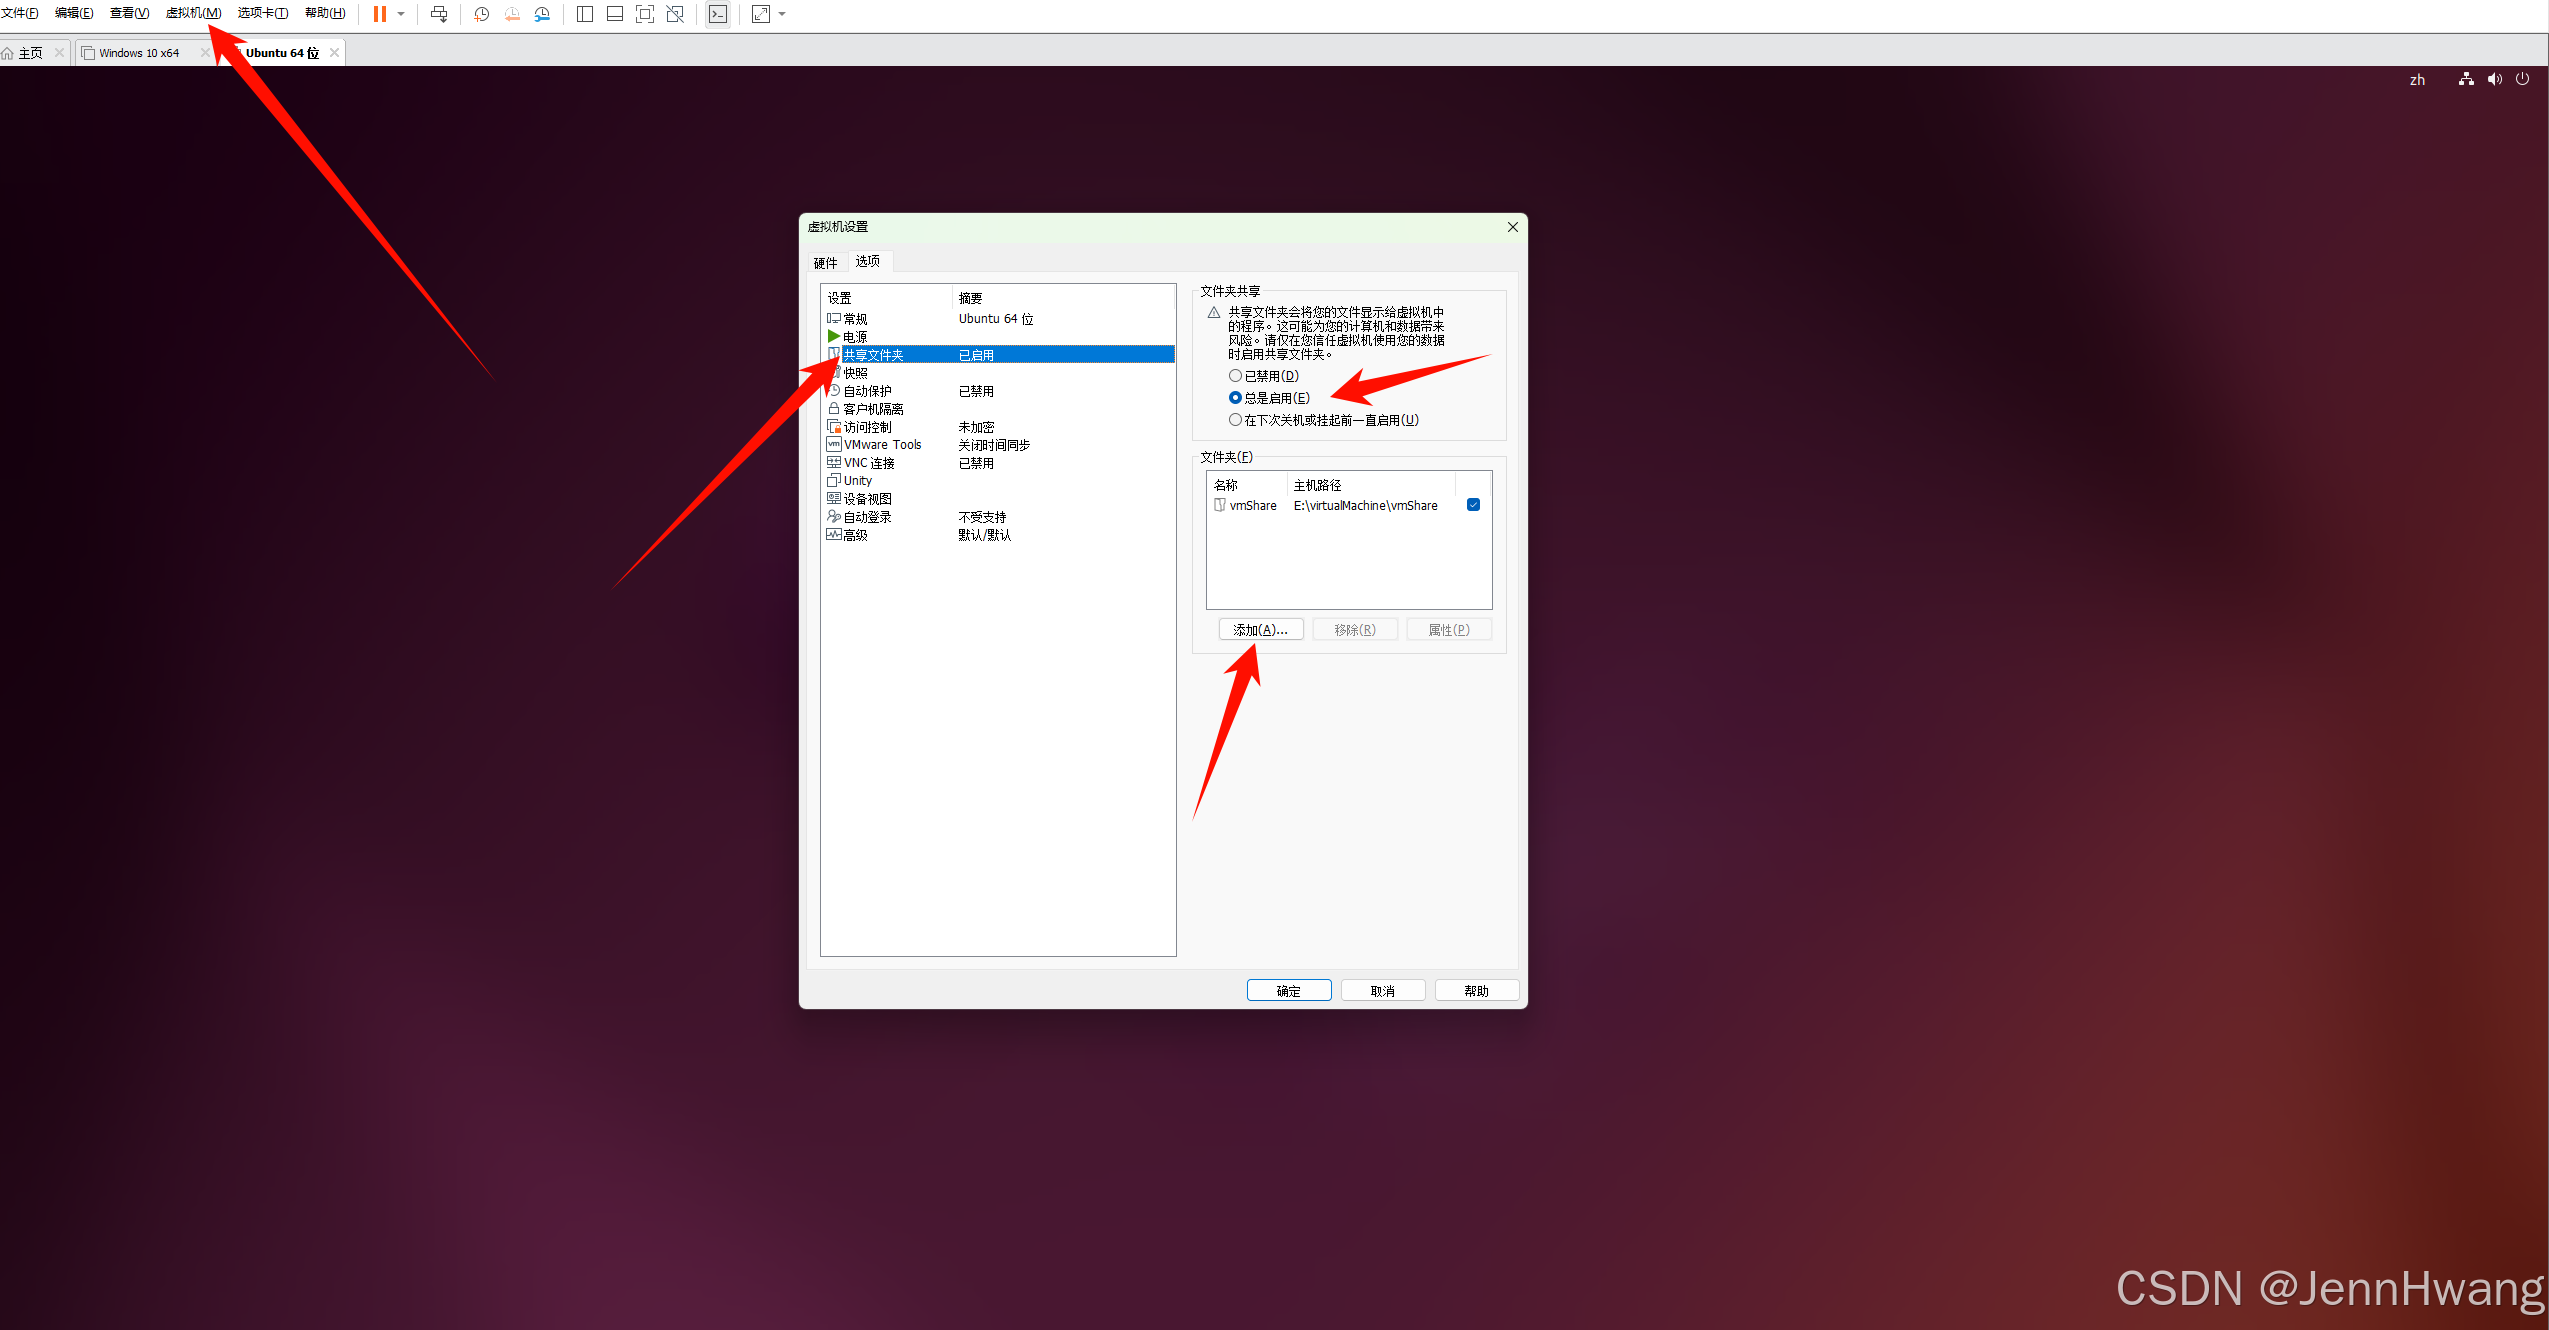Select 在下次关机或挂起前一直启用 radio option
2549x1330 pixels.
[1235, 420]
